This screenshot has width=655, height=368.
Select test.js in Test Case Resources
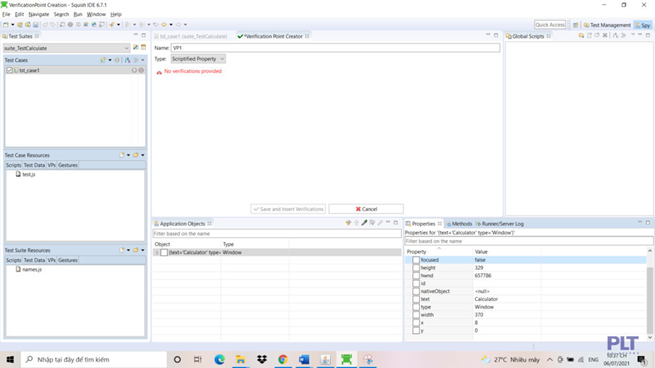point(25,174)
